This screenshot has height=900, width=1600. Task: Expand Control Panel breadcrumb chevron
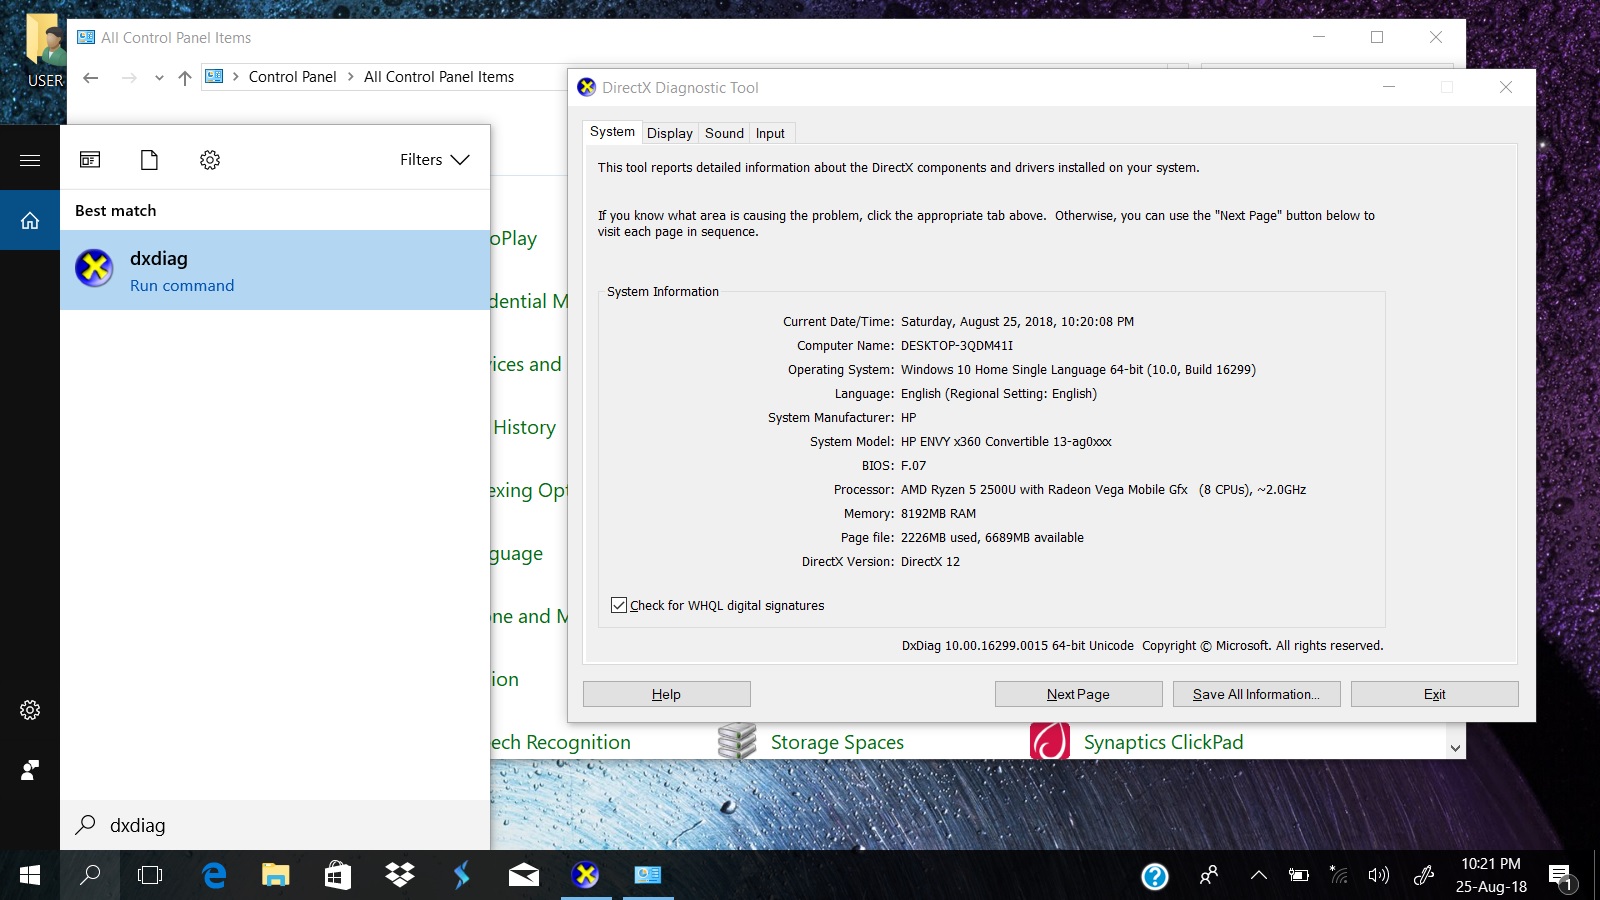(351, 77)
